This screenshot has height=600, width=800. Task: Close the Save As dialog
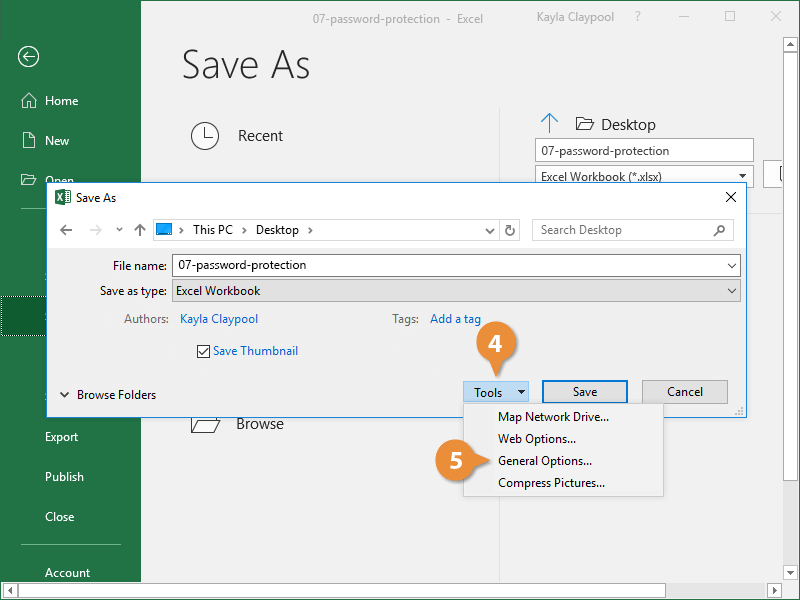(x=731, y=197)
